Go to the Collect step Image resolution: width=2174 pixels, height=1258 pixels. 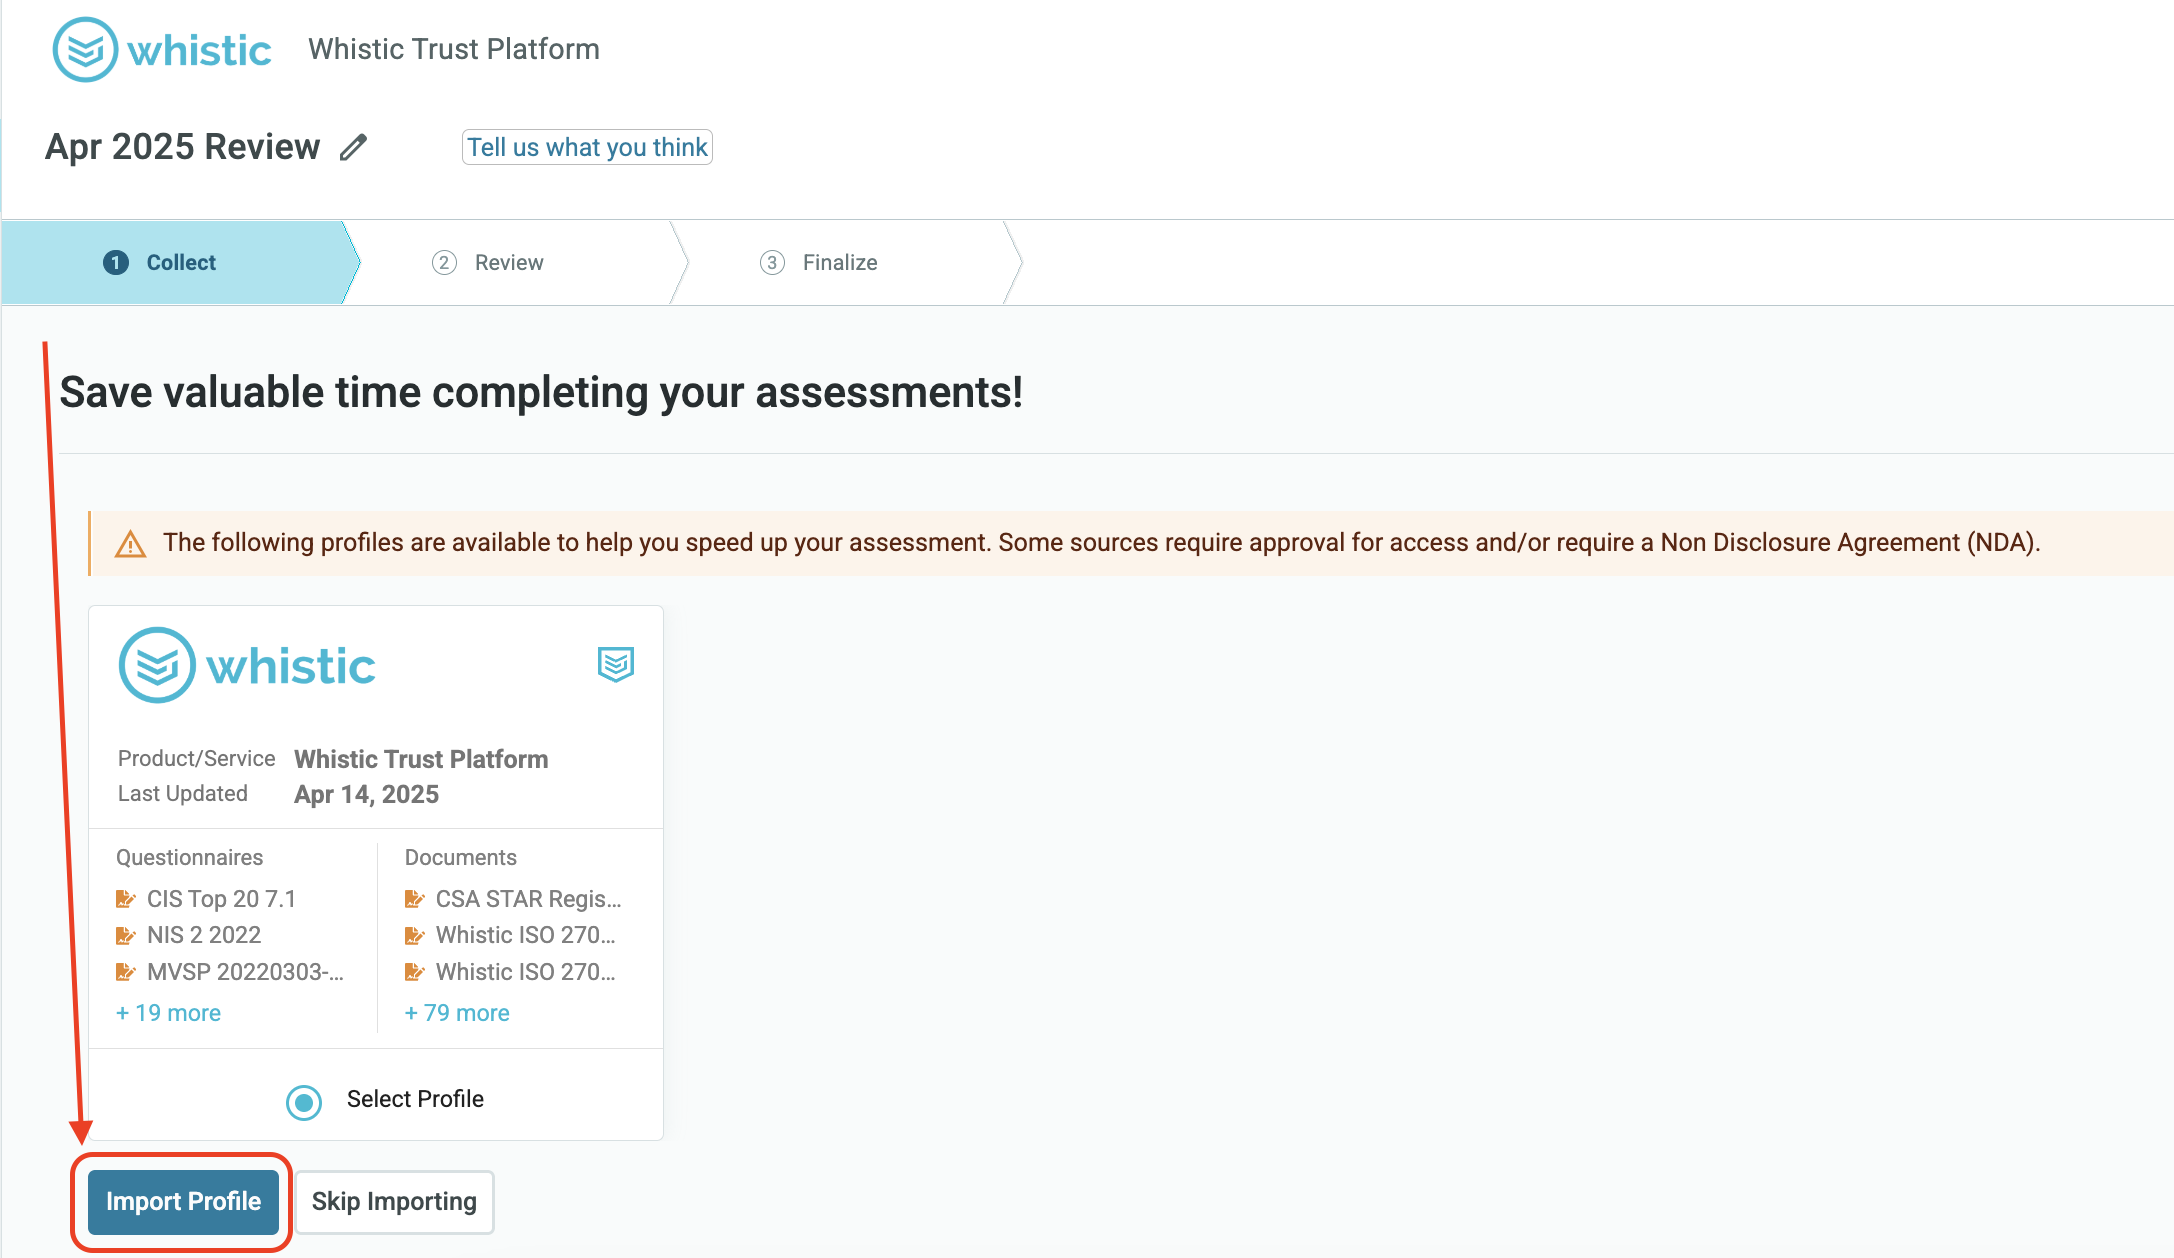[180, 262]
